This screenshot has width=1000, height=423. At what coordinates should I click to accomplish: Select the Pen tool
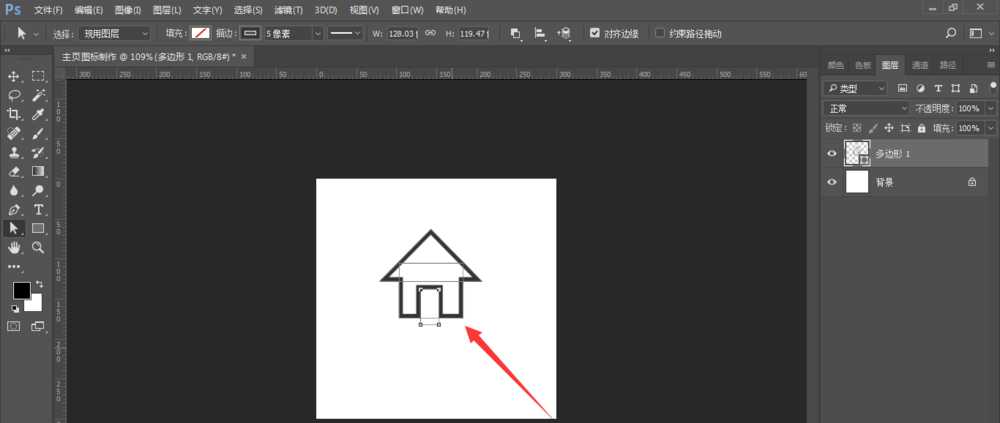[15, 210]
